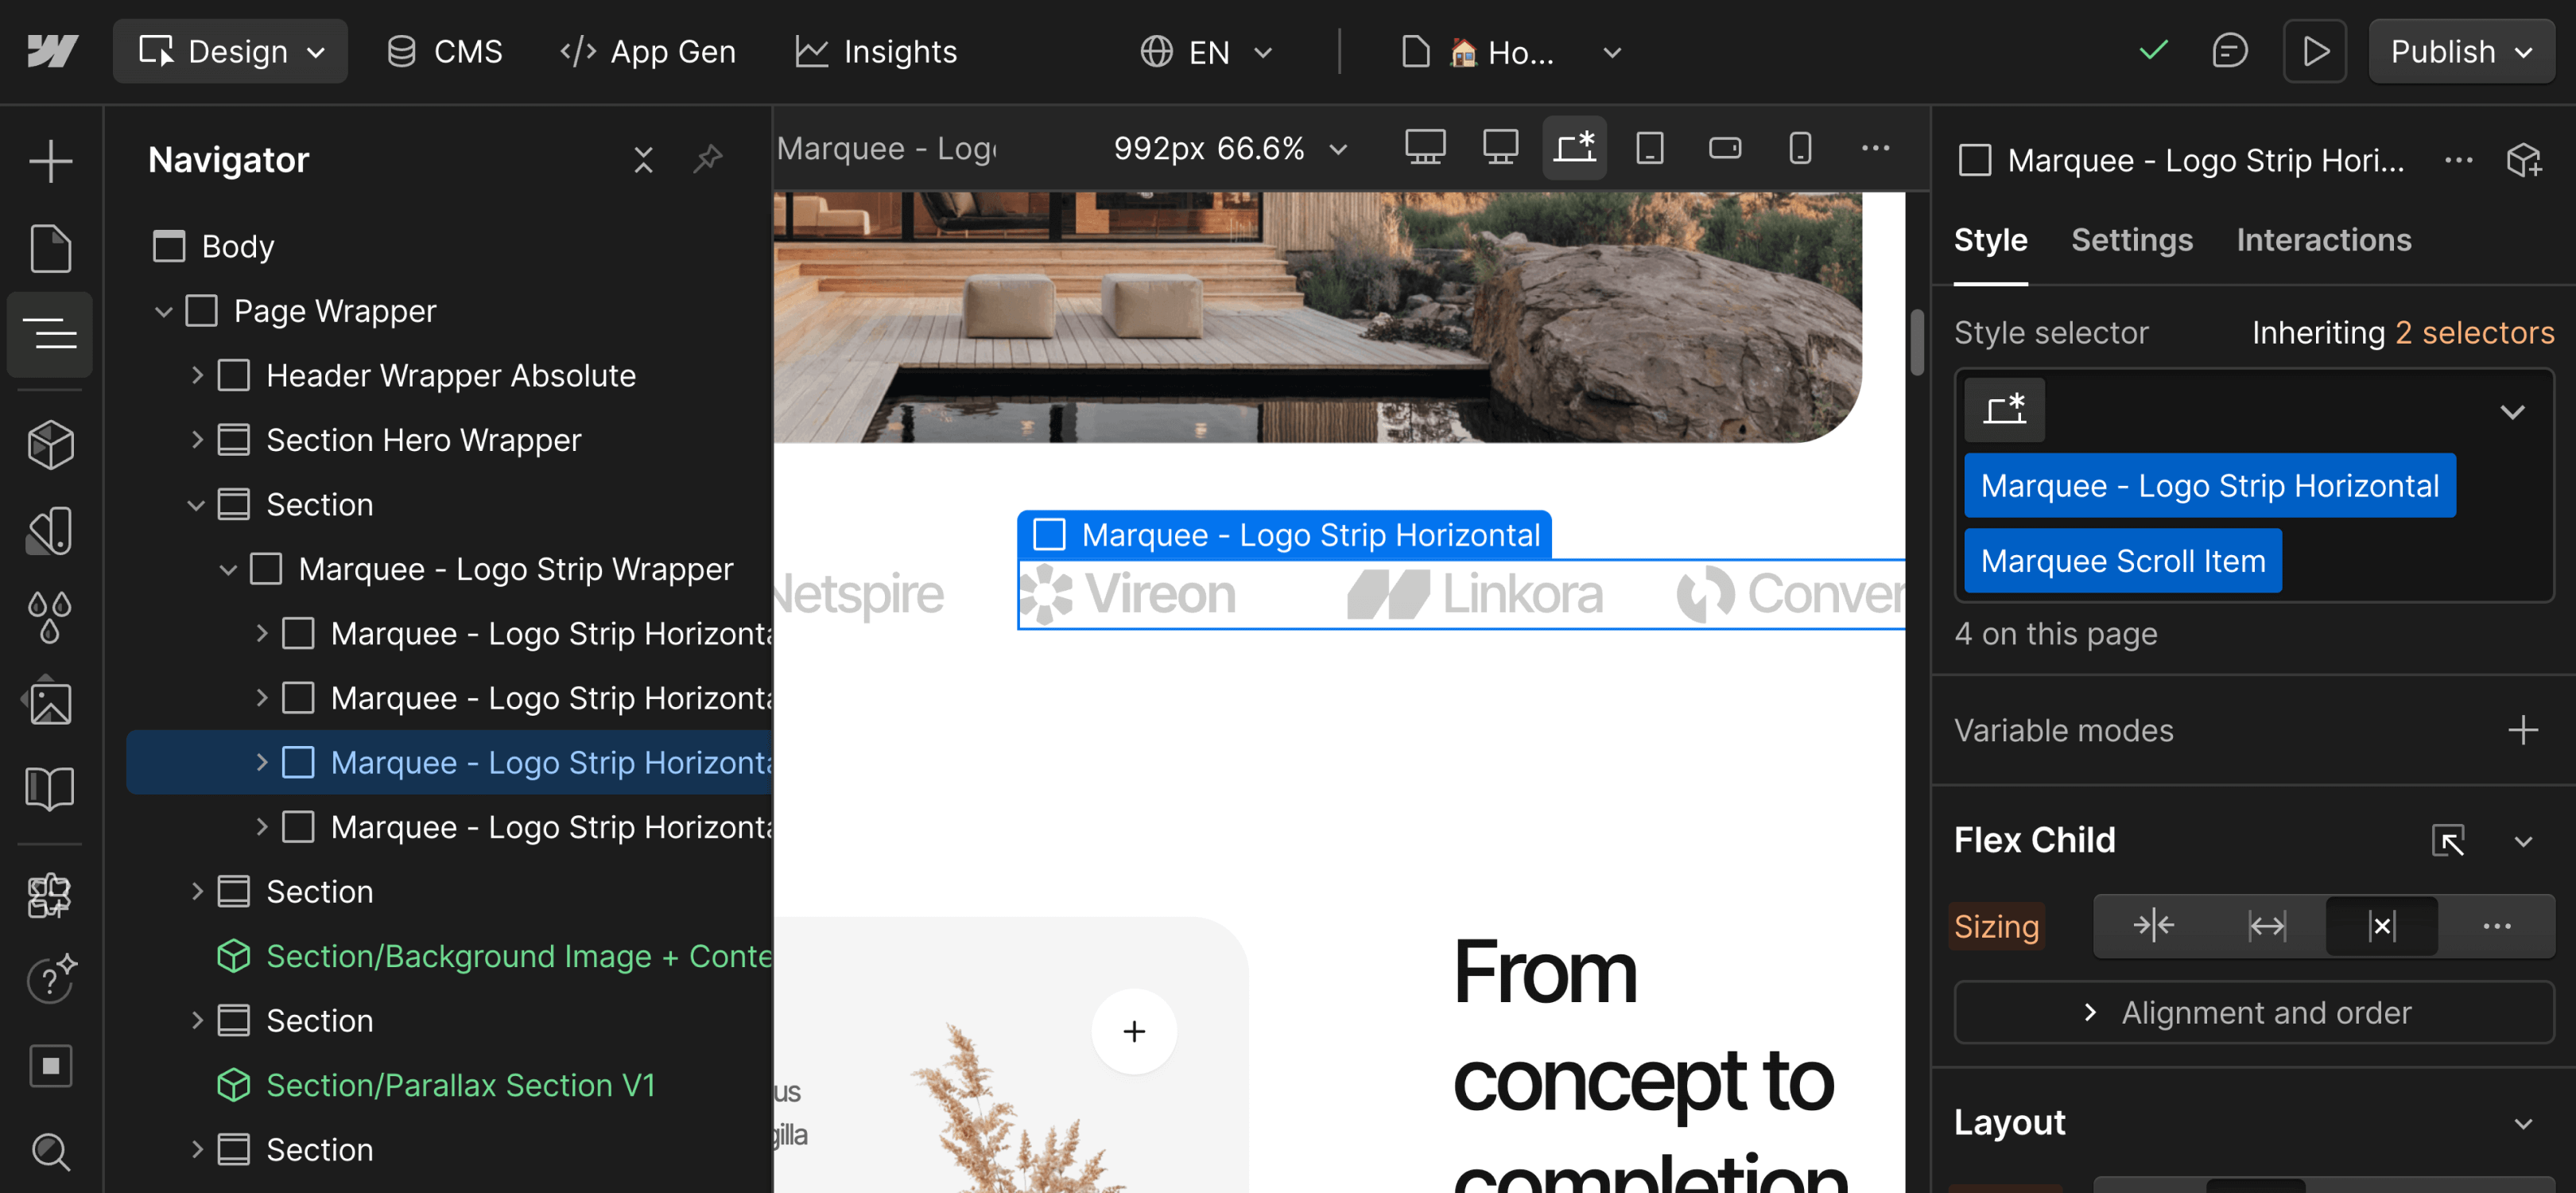Select the Marquee Scroll Item selector tag
This screenshot has height=1193, width=2576.
[x=2122, y=561]
